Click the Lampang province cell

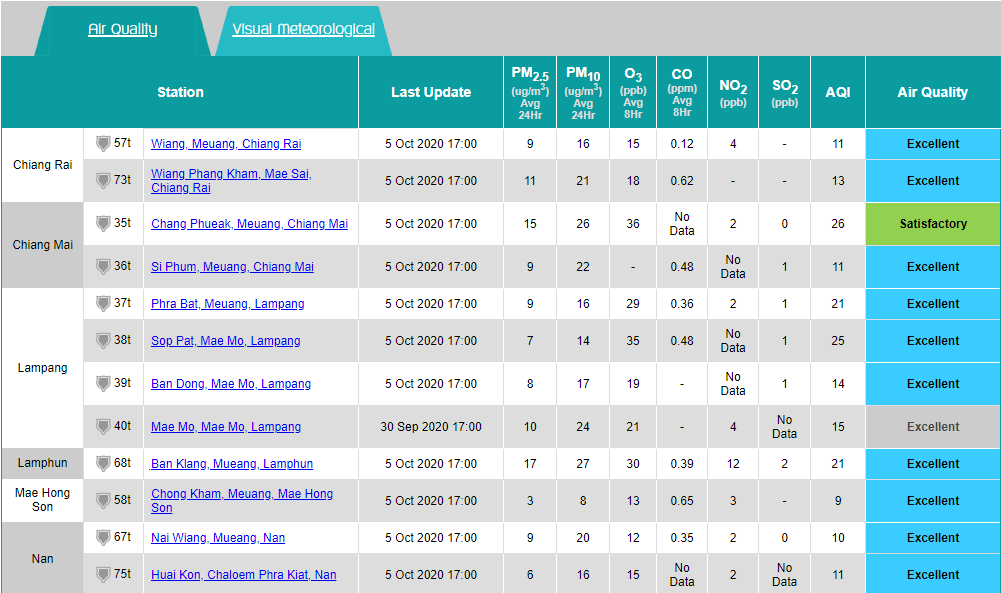(42, 368)
